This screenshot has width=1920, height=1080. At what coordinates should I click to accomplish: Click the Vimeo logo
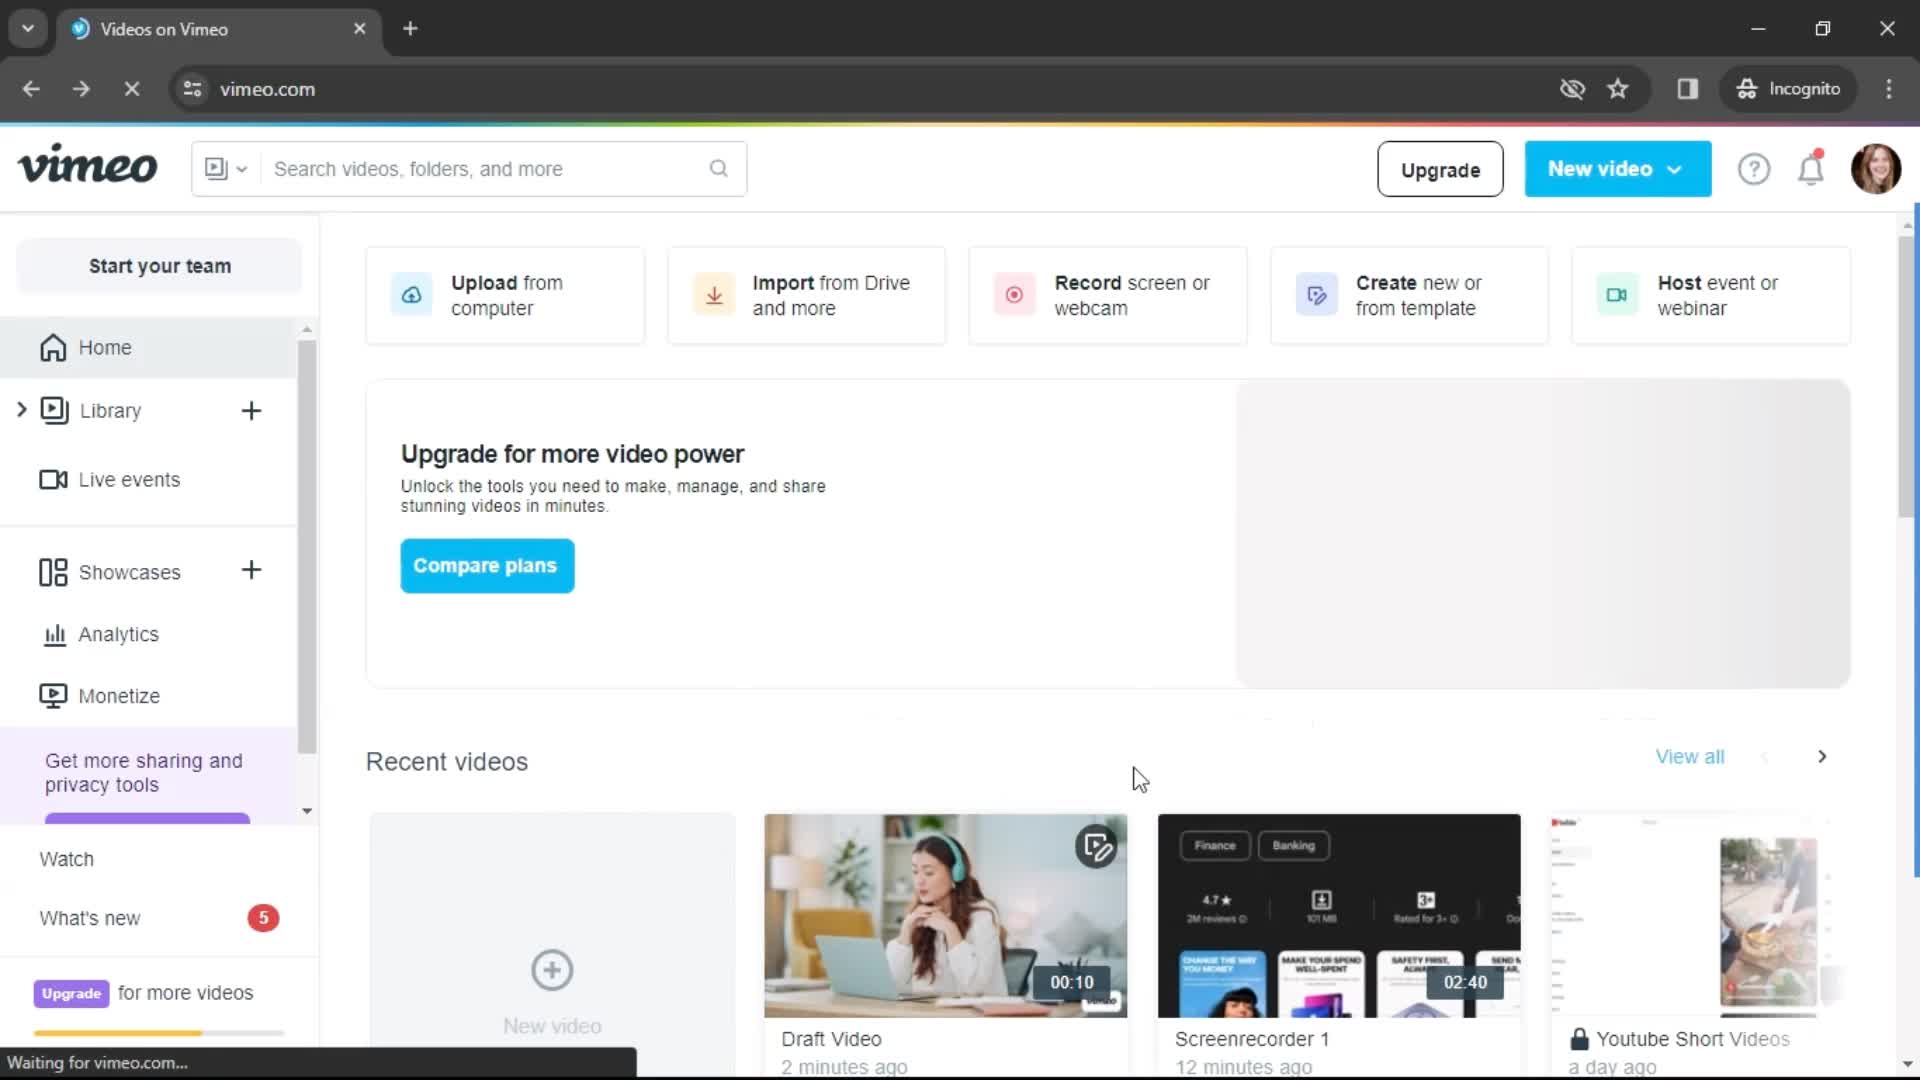click(x=88, y=166)
